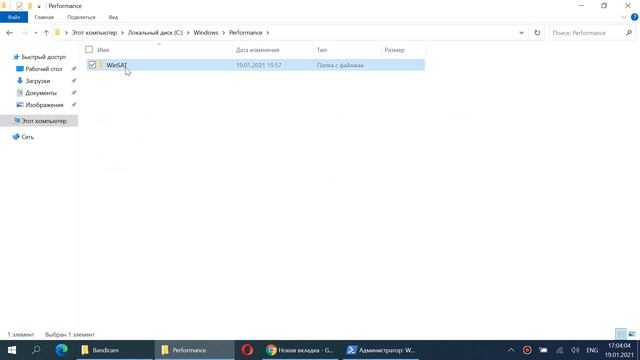
Task: Click date 19.01.2021 15:57 of WinSAT
Action: click(259, 65)
